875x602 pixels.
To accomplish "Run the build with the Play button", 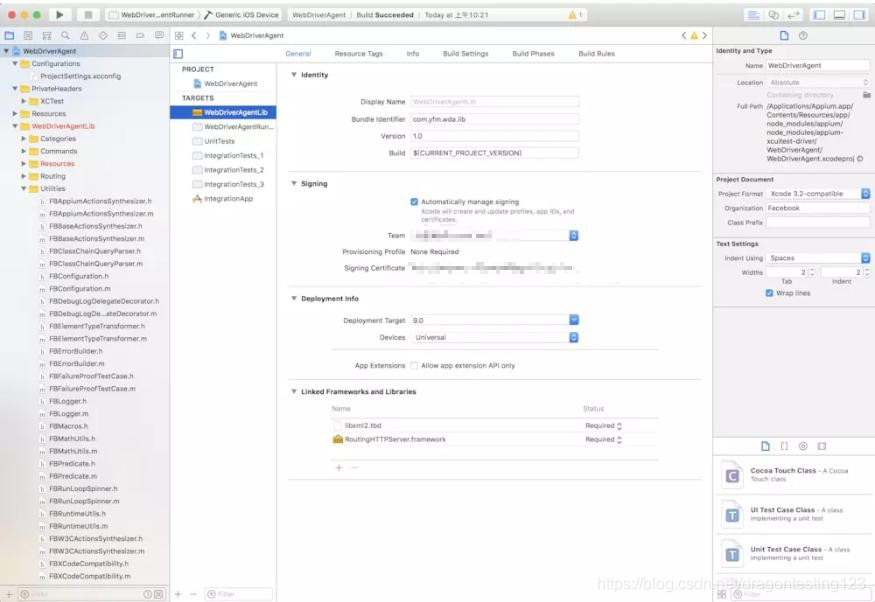I will [x=60, y=15].
